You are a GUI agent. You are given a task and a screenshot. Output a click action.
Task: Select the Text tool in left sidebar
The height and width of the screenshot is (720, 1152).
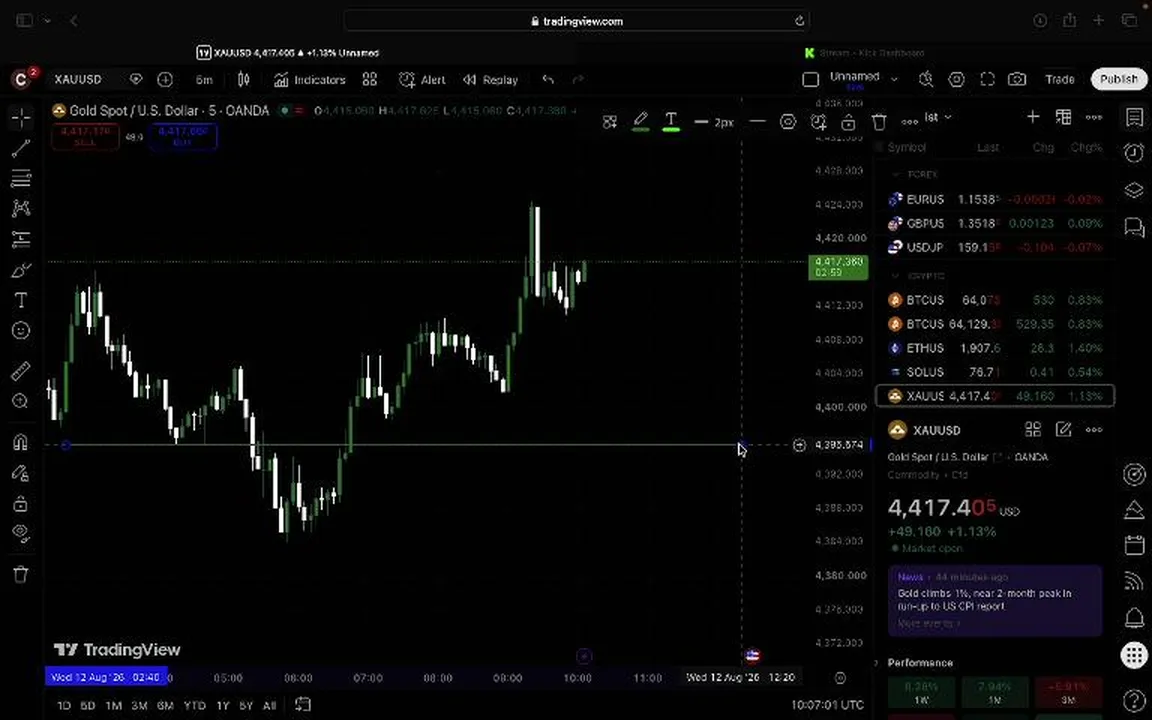pyautogui.click(x=21, y=300)
